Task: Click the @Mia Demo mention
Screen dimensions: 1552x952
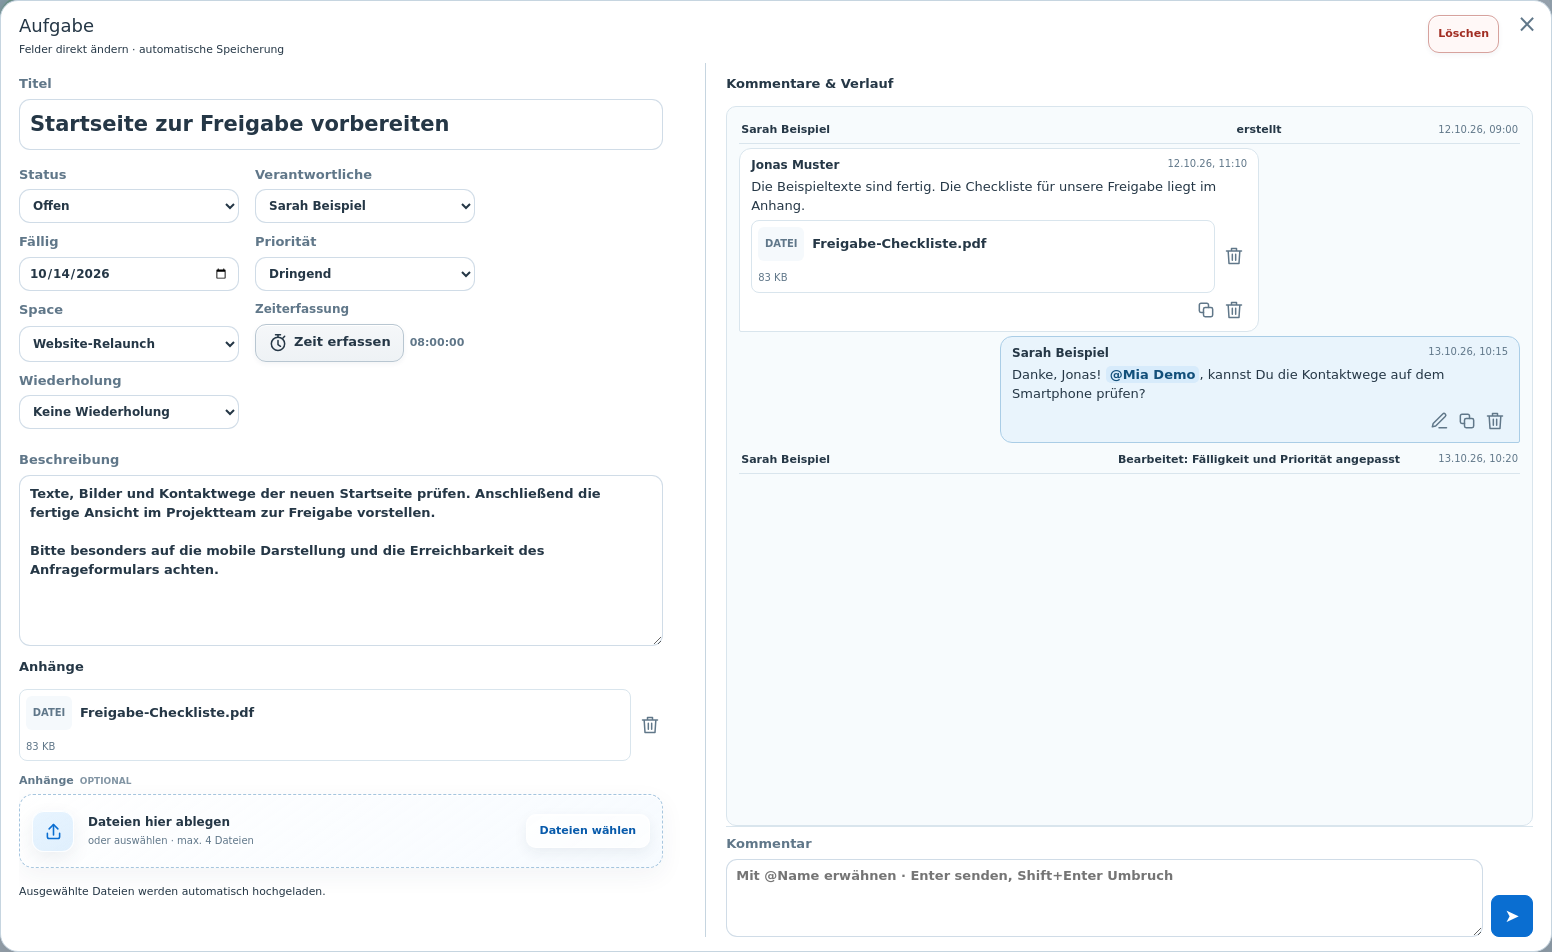Action: [x=1152, y=375]
